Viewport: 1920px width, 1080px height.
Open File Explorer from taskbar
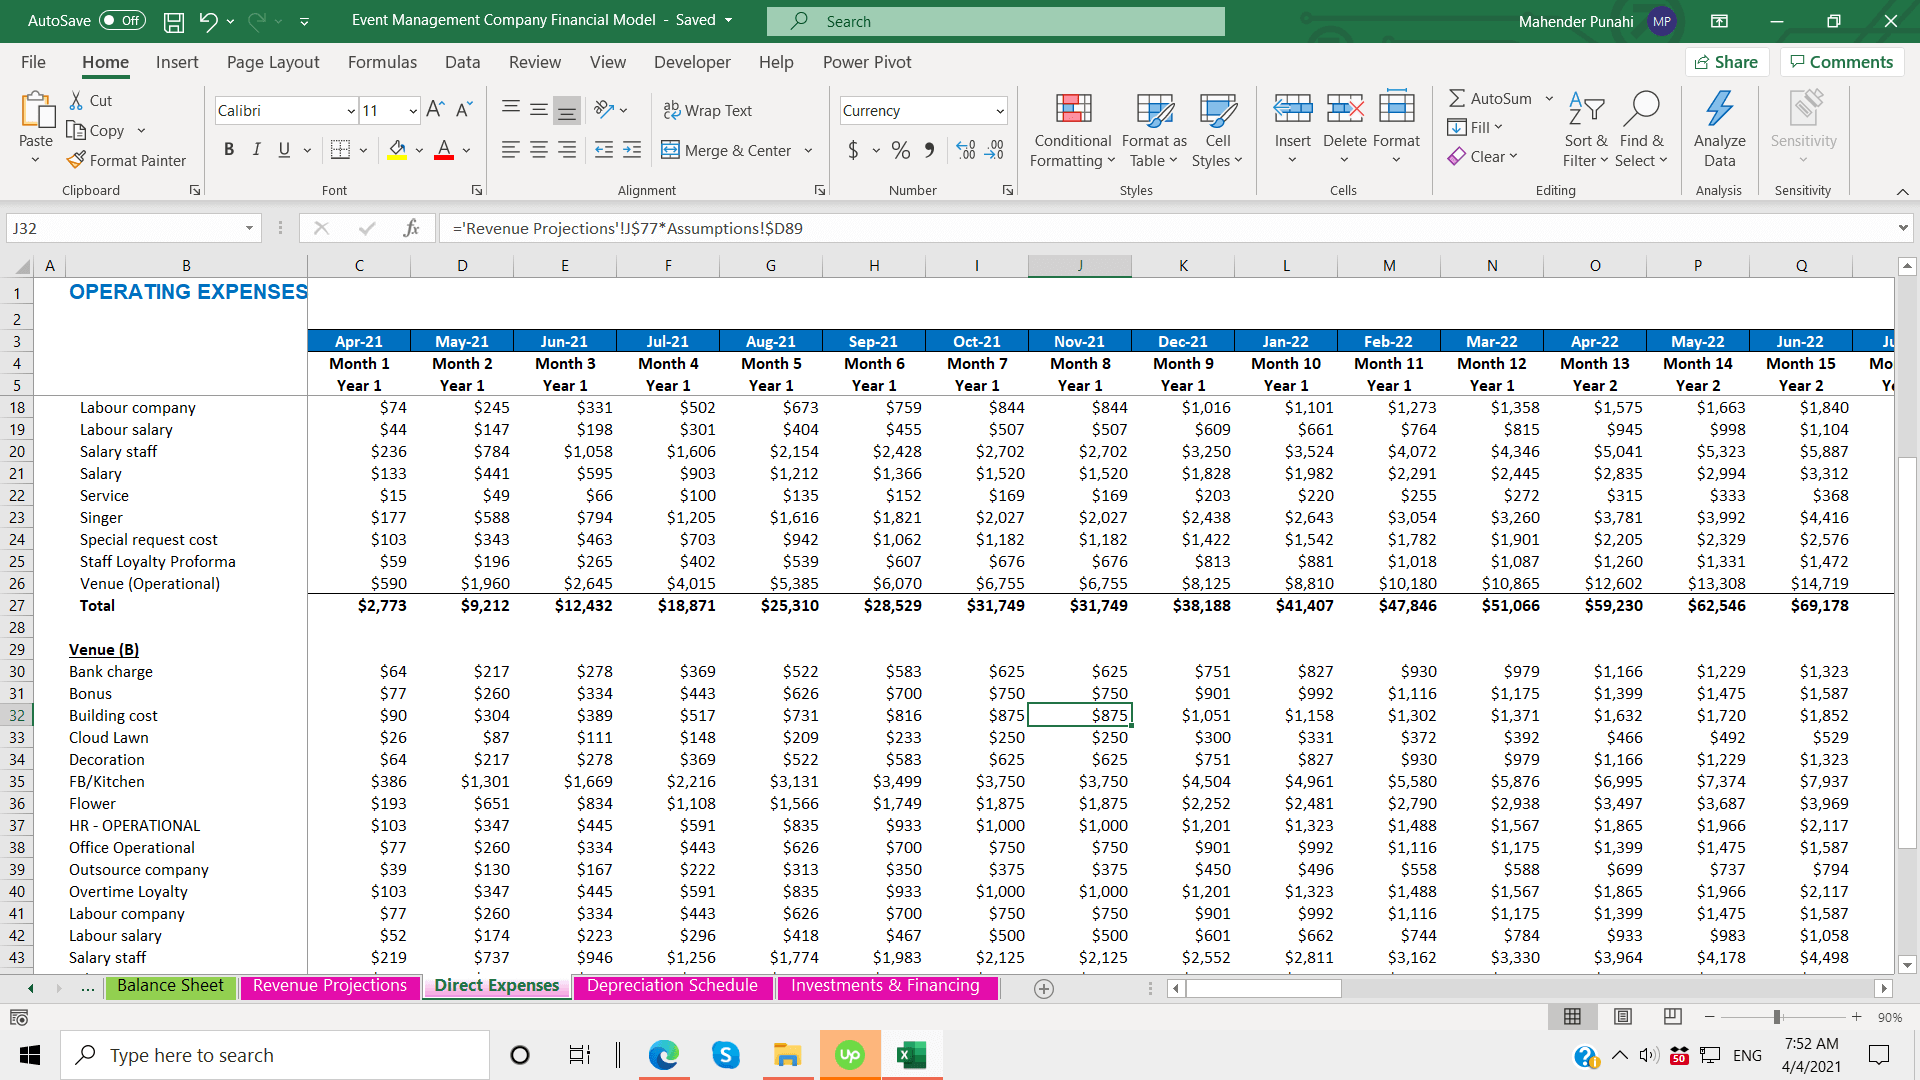coord(787,1055)
